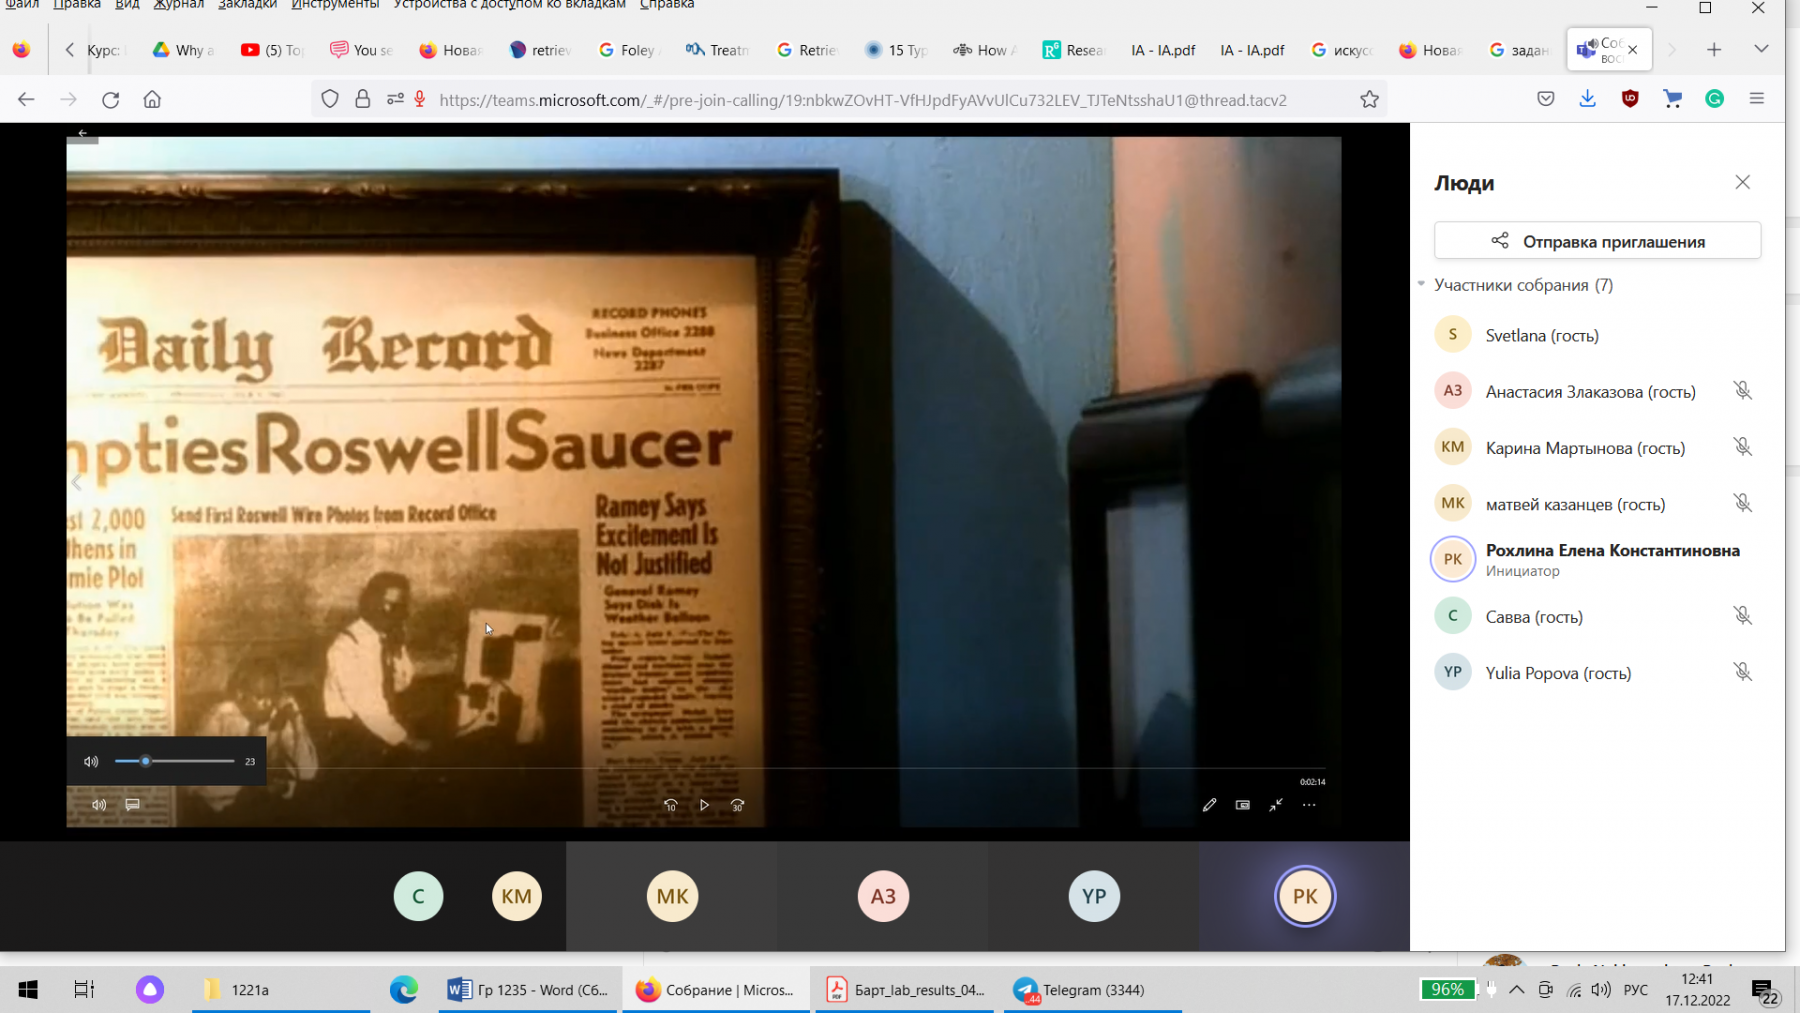Skip forward 30 seconds in the video
The width and height of the screenshot is (1800, 1013).
point(738,805)
